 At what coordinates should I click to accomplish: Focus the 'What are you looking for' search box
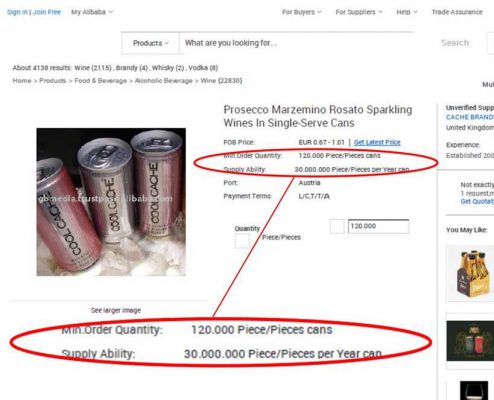(x=296, y=43)
